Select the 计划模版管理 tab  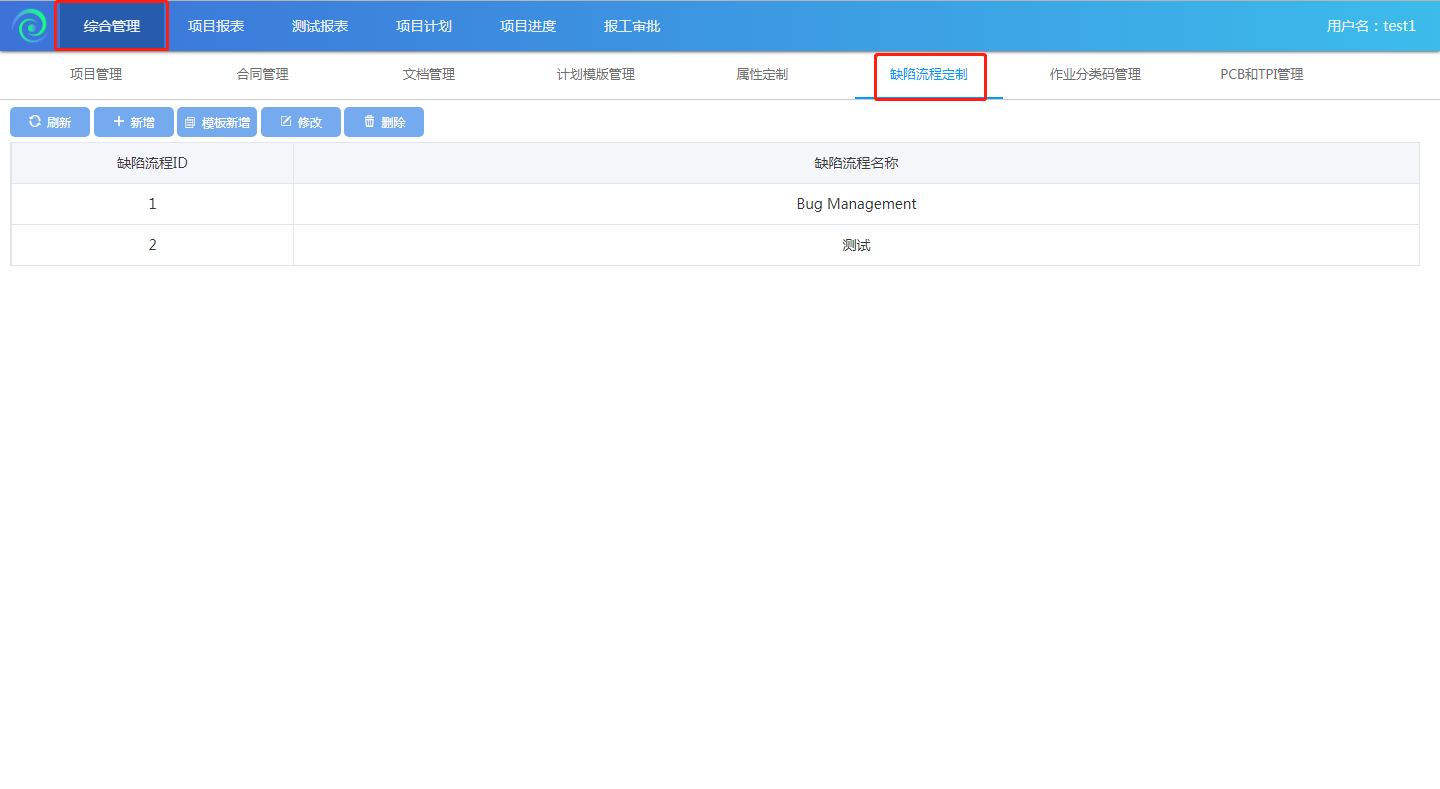click(596, 75)
